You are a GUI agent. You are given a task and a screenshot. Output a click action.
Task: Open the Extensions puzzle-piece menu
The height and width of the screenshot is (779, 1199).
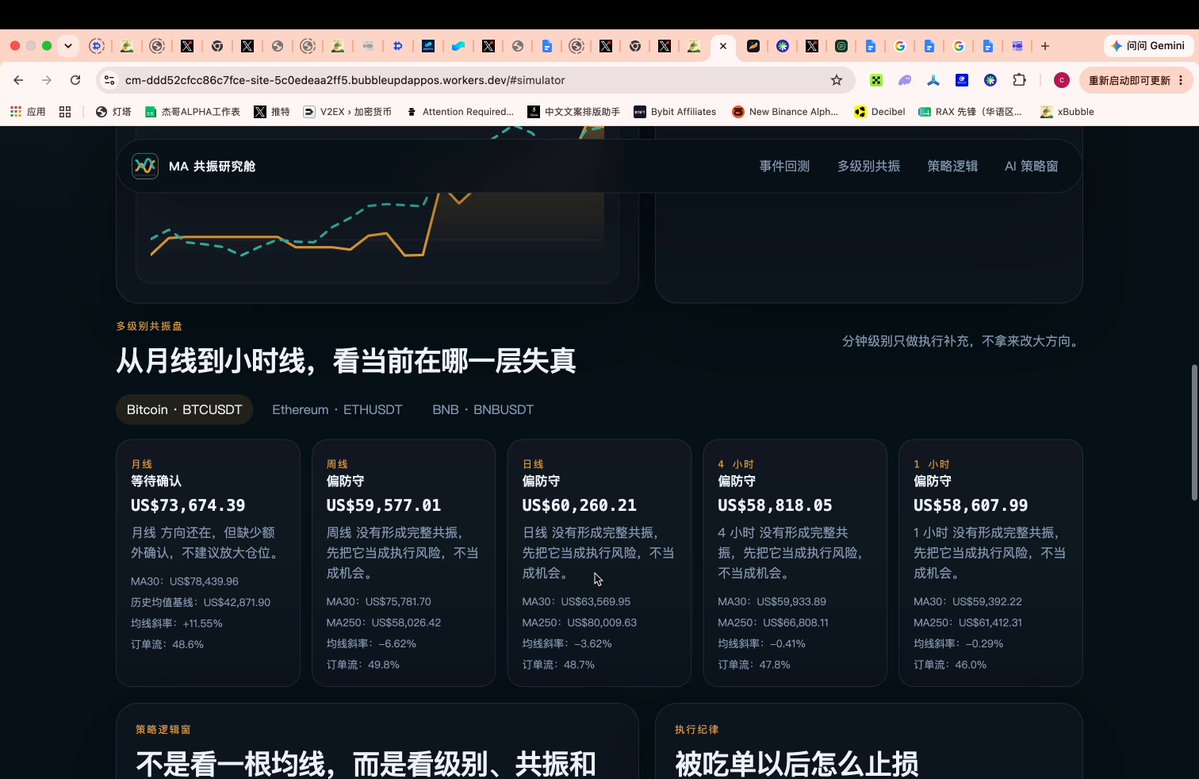[x=1019, y=80]
